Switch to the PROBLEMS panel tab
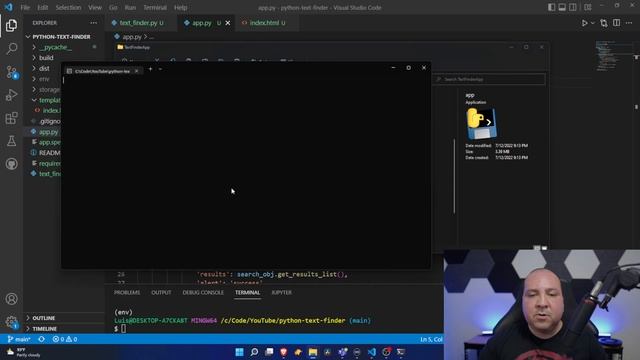Image resolution: width=640 pixels, height=360 pixels. pyautogui.click(x=127, y=293)
